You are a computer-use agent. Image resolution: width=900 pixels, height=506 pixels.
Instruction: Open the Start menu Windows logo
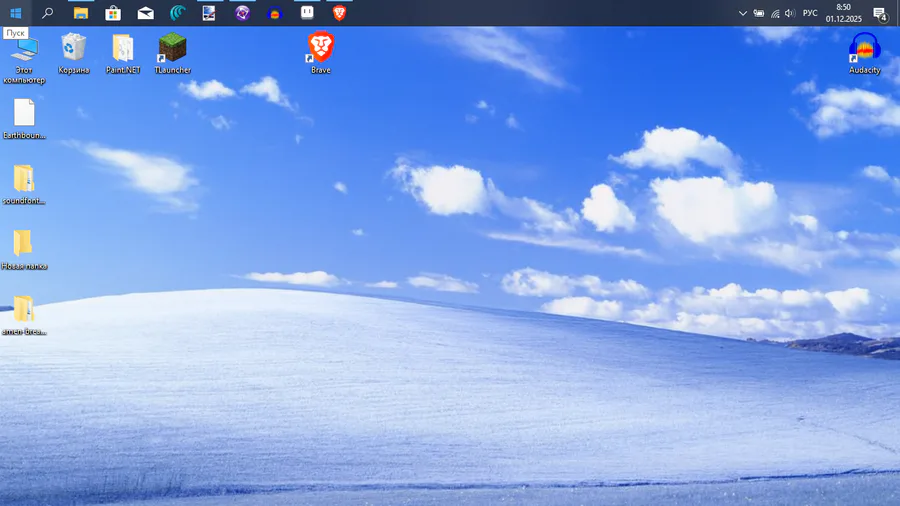pos(15,13)
